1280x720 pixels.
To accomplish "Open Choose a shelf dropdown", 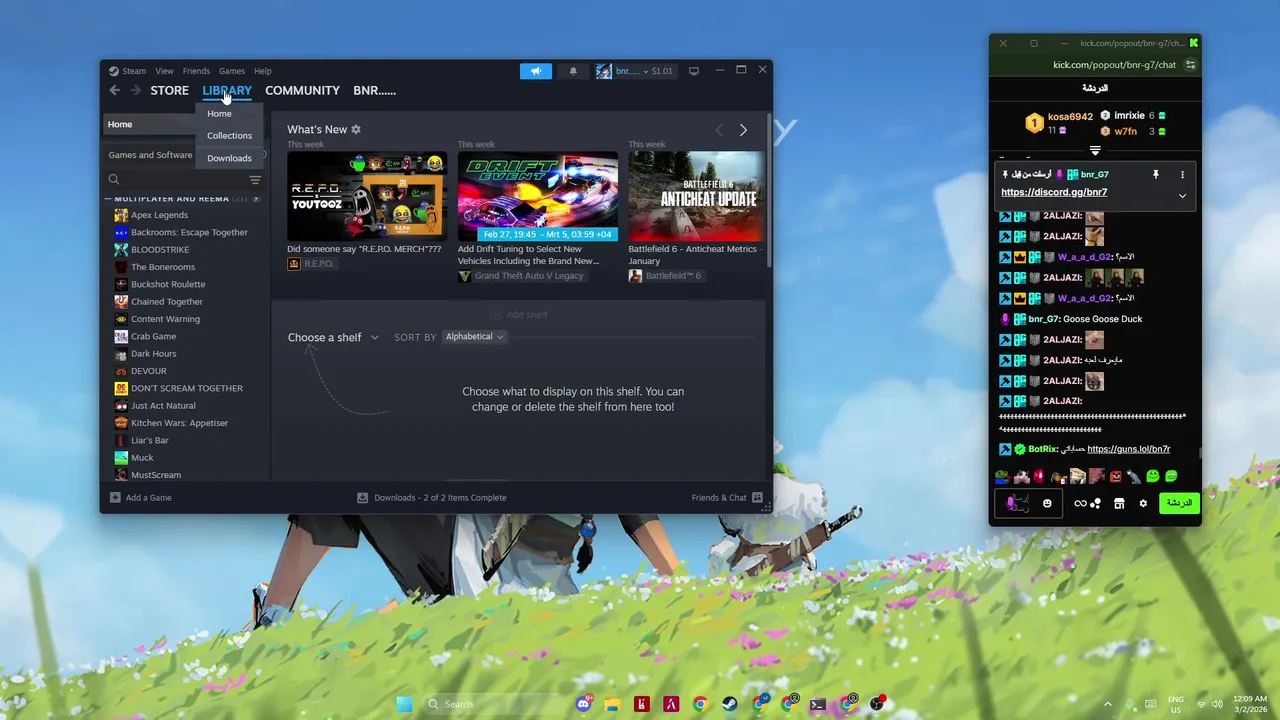I will click(333, 337).
